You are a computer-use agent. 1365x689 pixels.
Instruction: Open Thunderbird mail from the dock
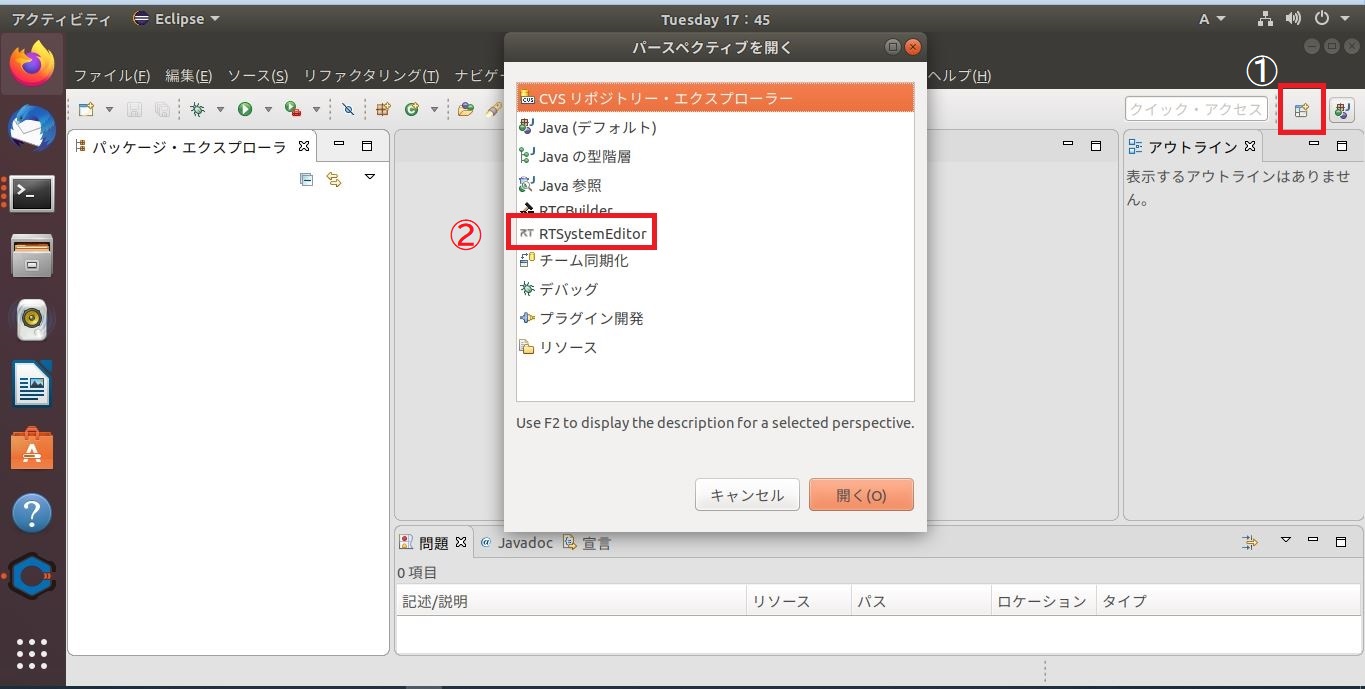coord(32,128)
